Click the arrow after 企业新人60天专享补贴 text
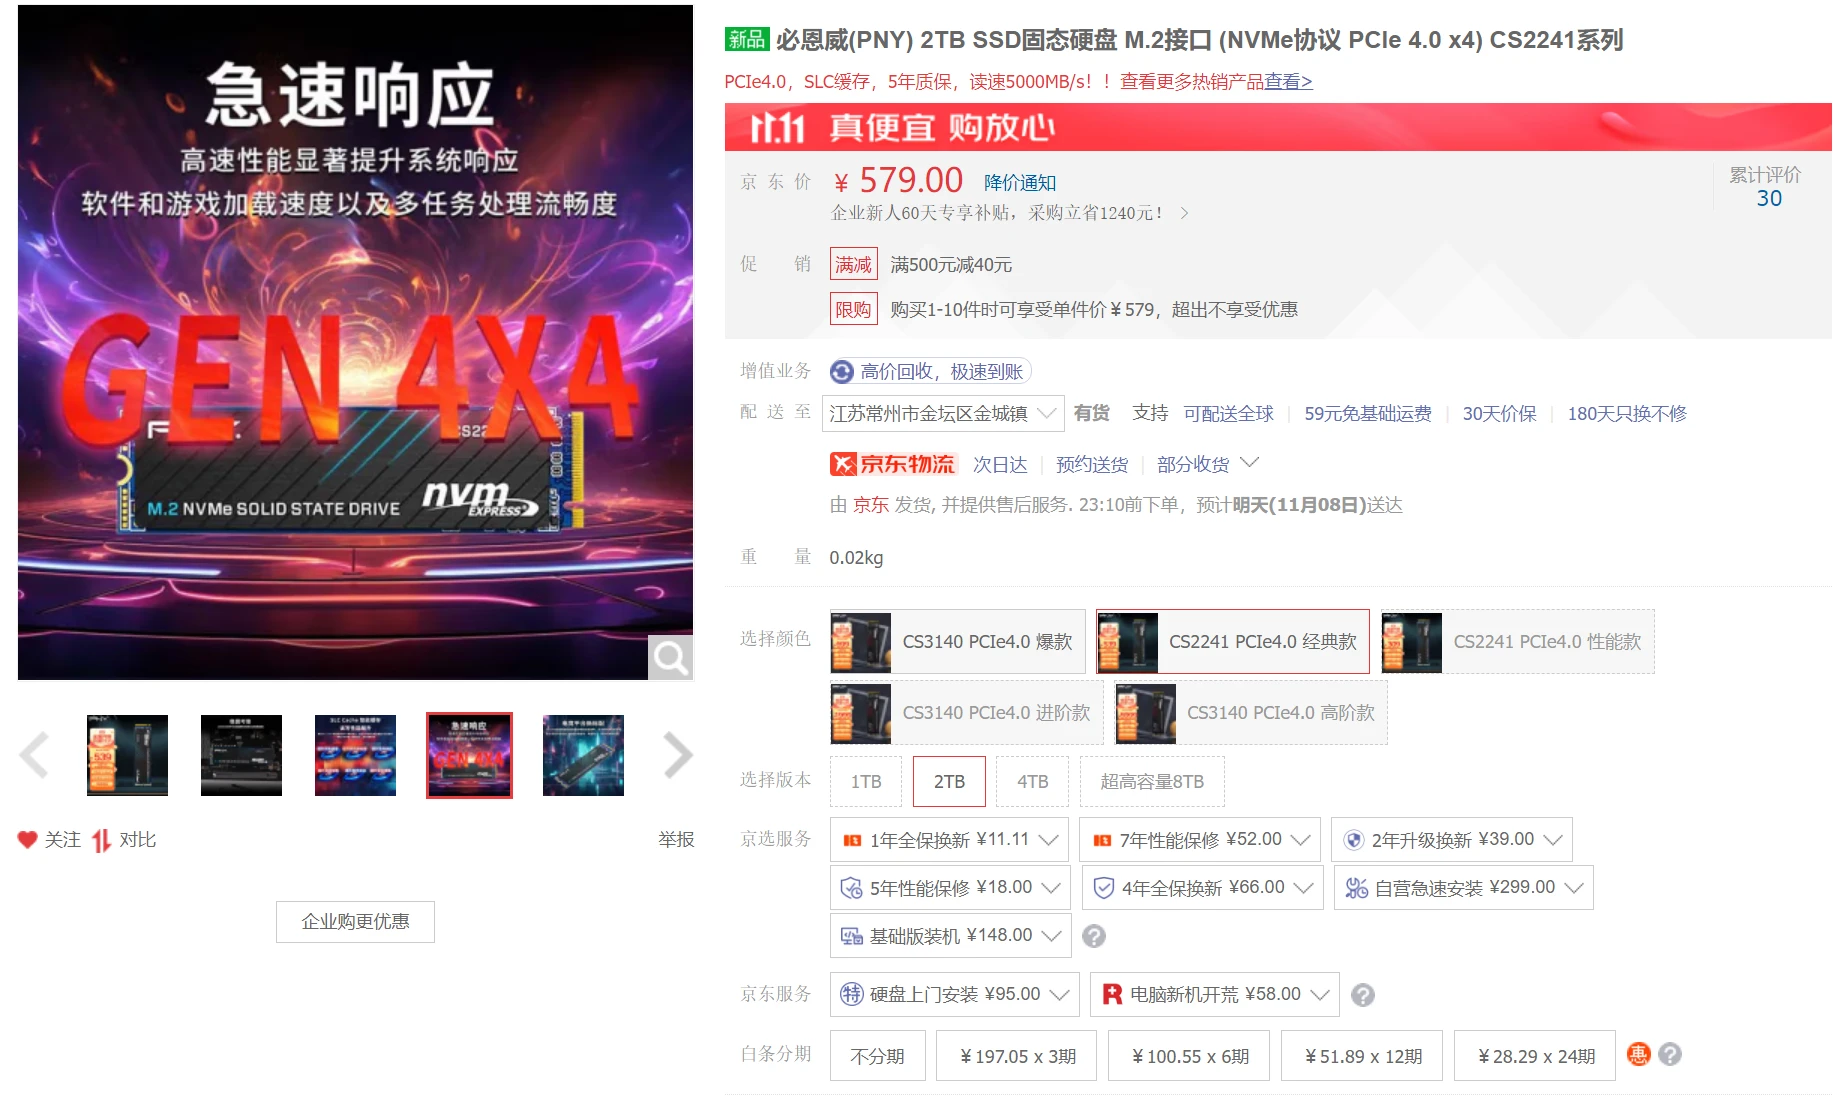The height and width of the screenshot is (1102, 1843). (1185, 213)
